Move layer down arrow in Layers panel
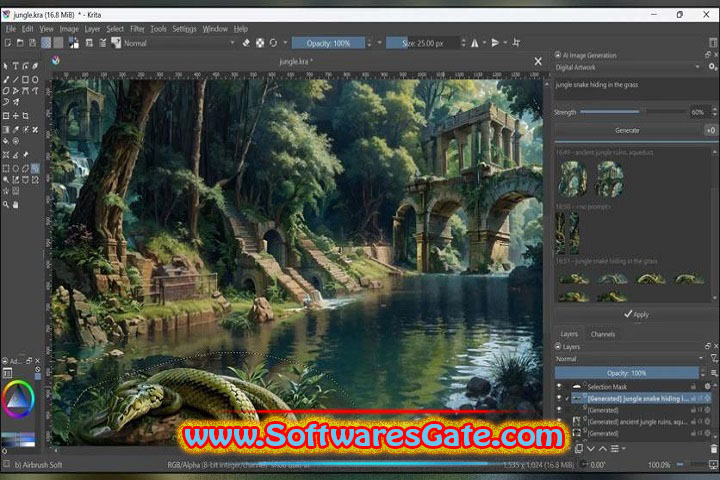This screenshot has width=720, height=480. pos(591,449)
